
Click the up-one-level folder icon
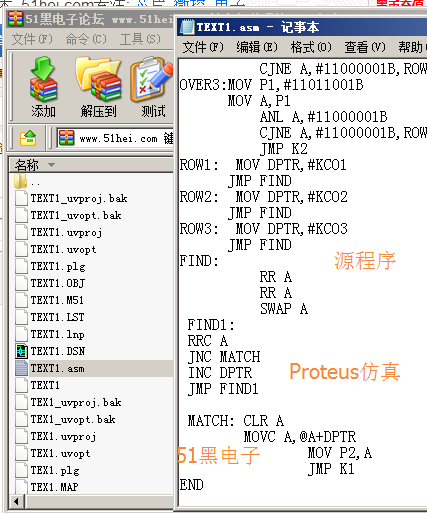pos(28,138)
